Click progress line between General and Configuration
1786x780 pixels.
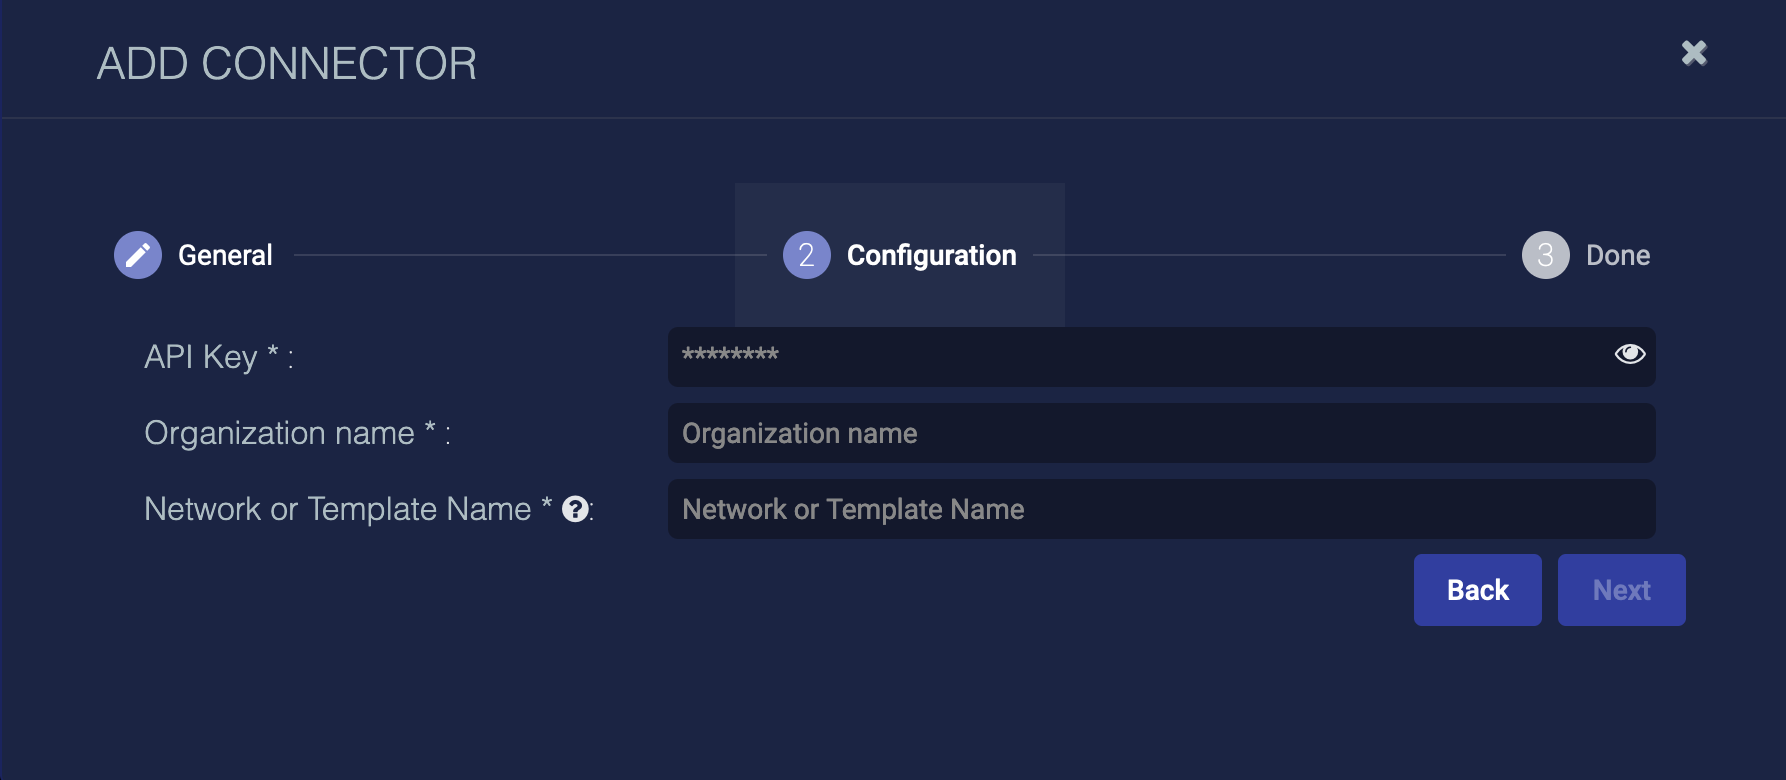[528, 255]
